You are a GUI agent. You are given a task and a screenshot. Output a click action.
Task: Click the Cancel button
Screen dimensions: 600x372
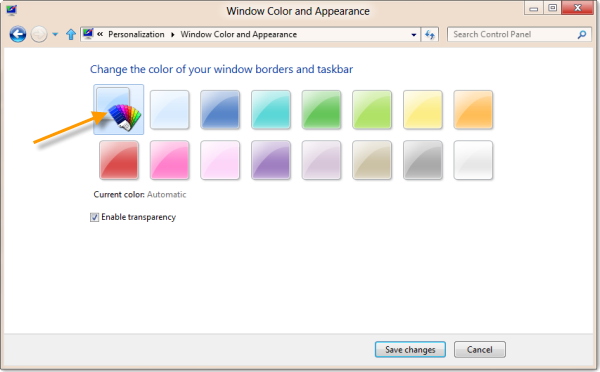pyautogui.click(x=479, y=349)
